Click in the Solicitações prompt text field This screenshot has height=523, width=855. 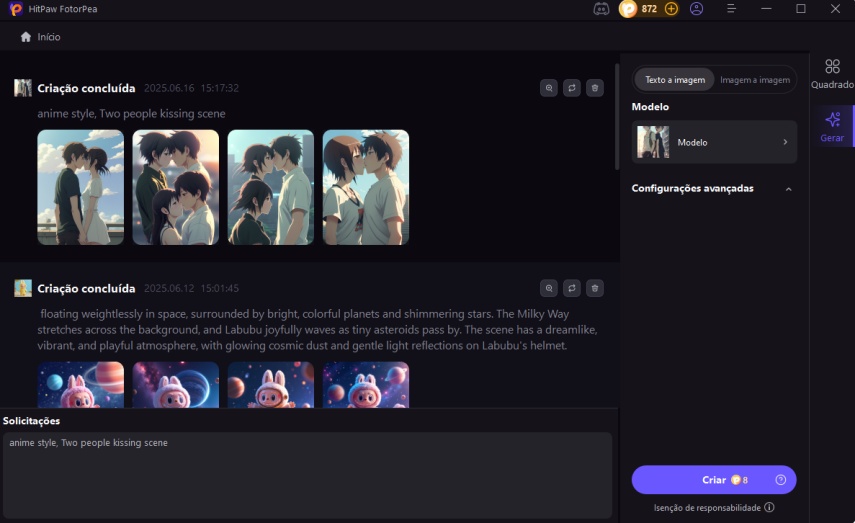coord(306,474)
